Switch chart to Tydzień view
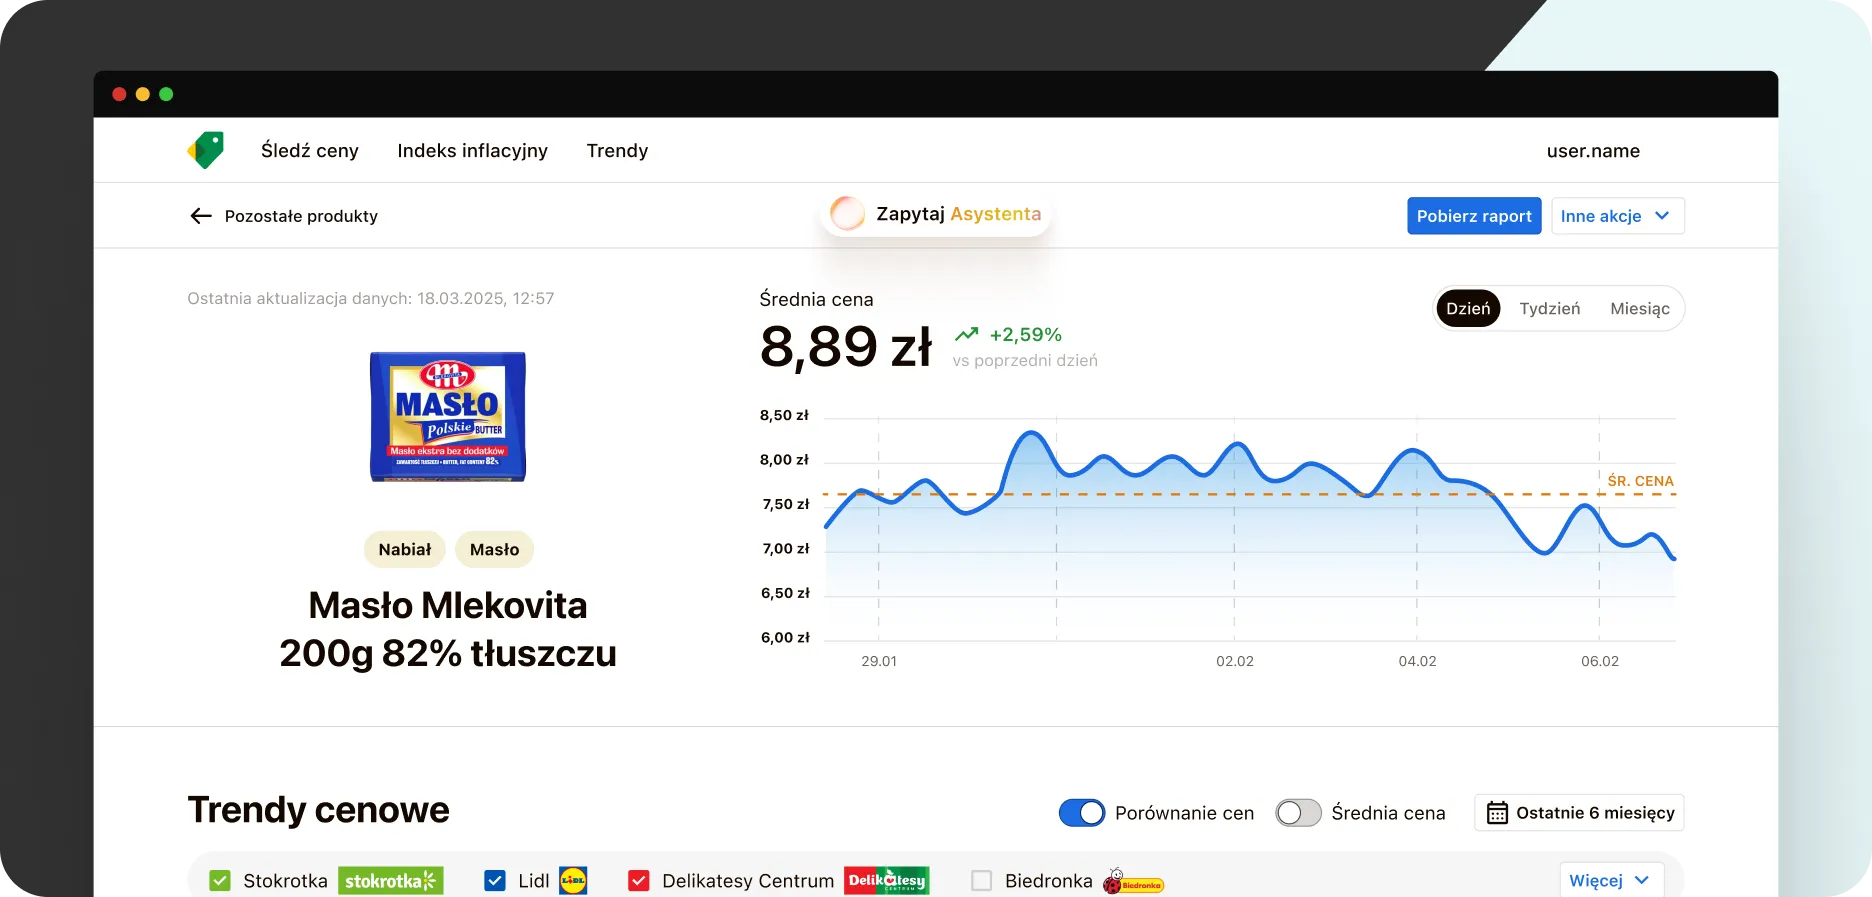 (x=1549, y=309)
